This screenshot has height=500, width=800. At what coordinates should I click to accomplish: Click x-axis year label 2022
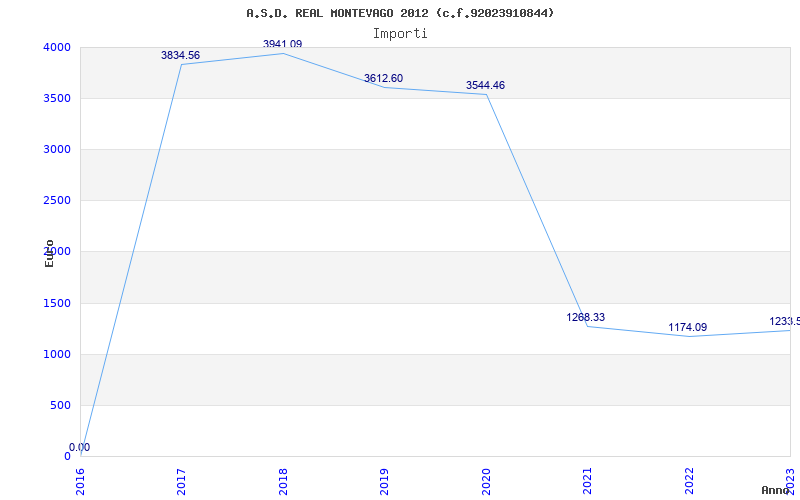(x=689, y=482)
